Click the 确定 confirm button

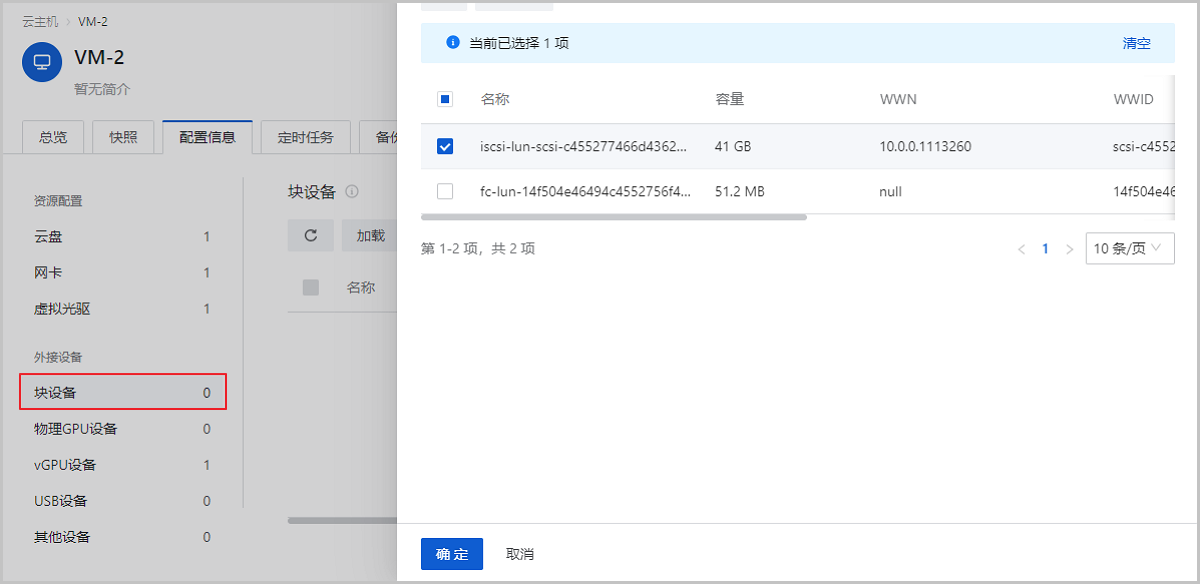coord(452,554)
